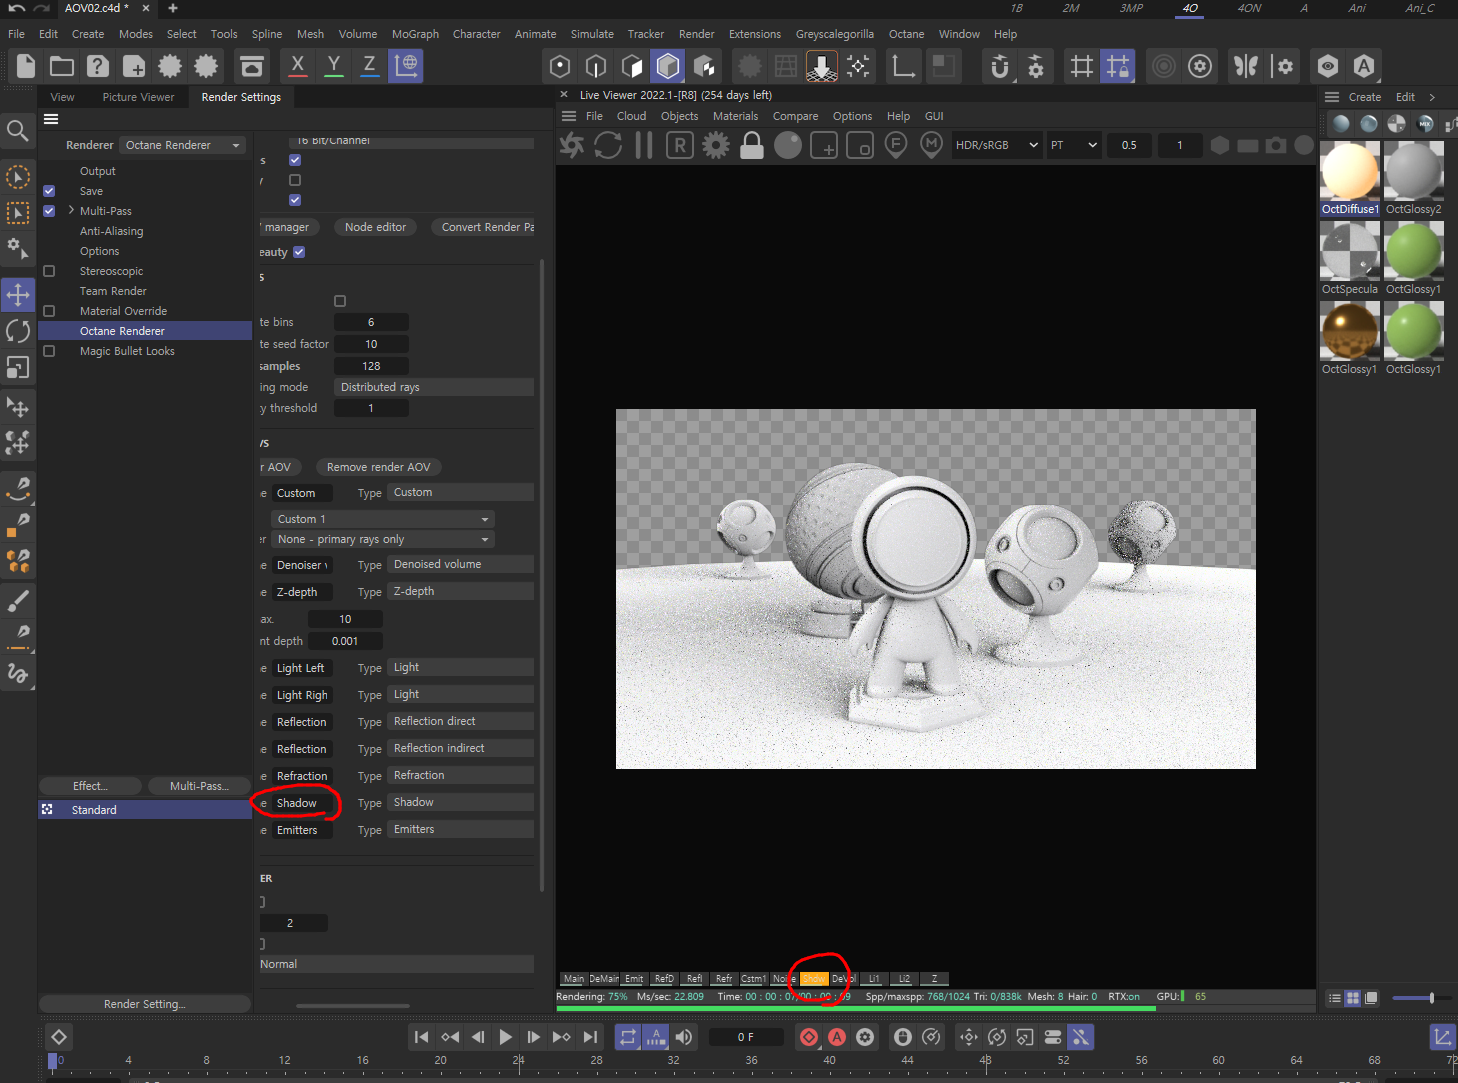The height and width of the screenshot is (1083, 1458).
Task: Switch to the Picture Viewer tab
Action: [138, 97]
